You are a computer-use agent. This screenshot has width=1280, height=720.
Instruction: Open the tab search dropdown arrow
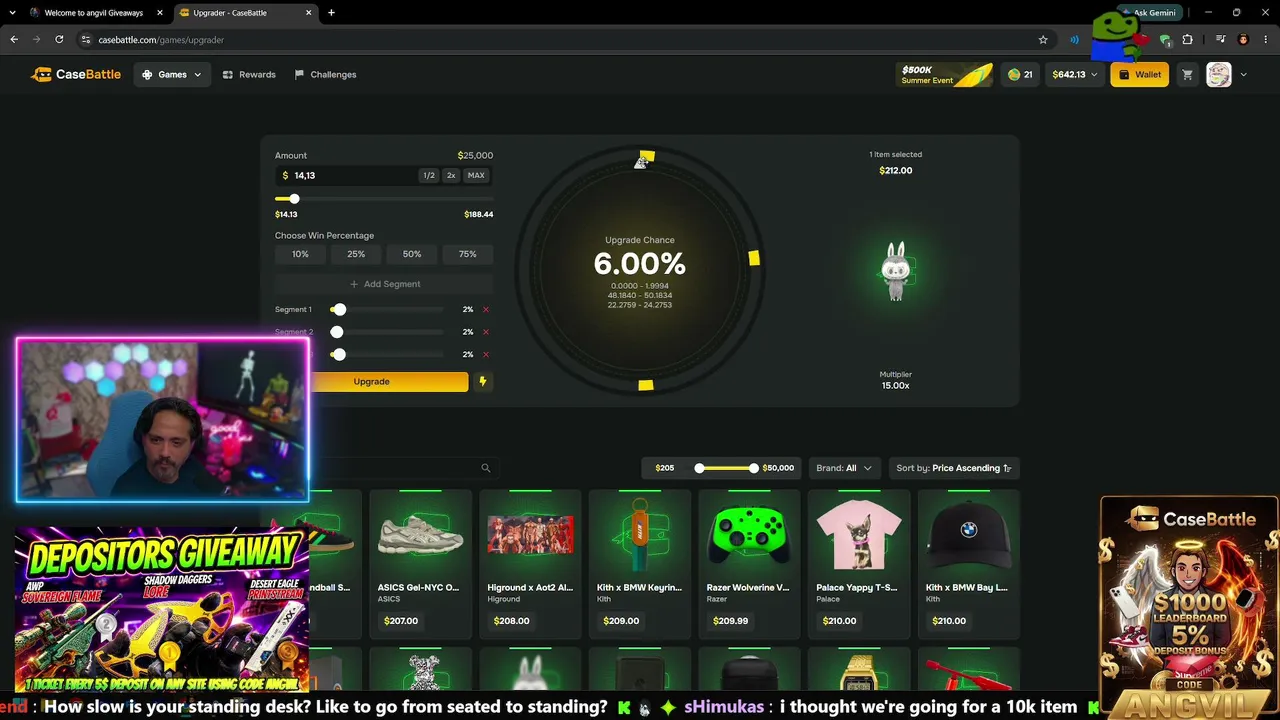click(14, 13)
